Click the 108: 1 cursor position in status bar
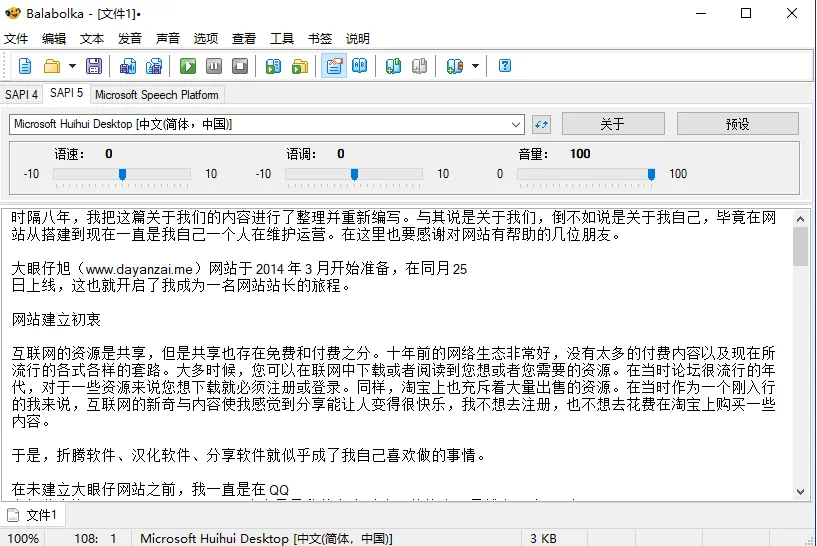Image resolution: width=817 pixels, height=546 pixels. pyautogui.click(x=95, y=538)
